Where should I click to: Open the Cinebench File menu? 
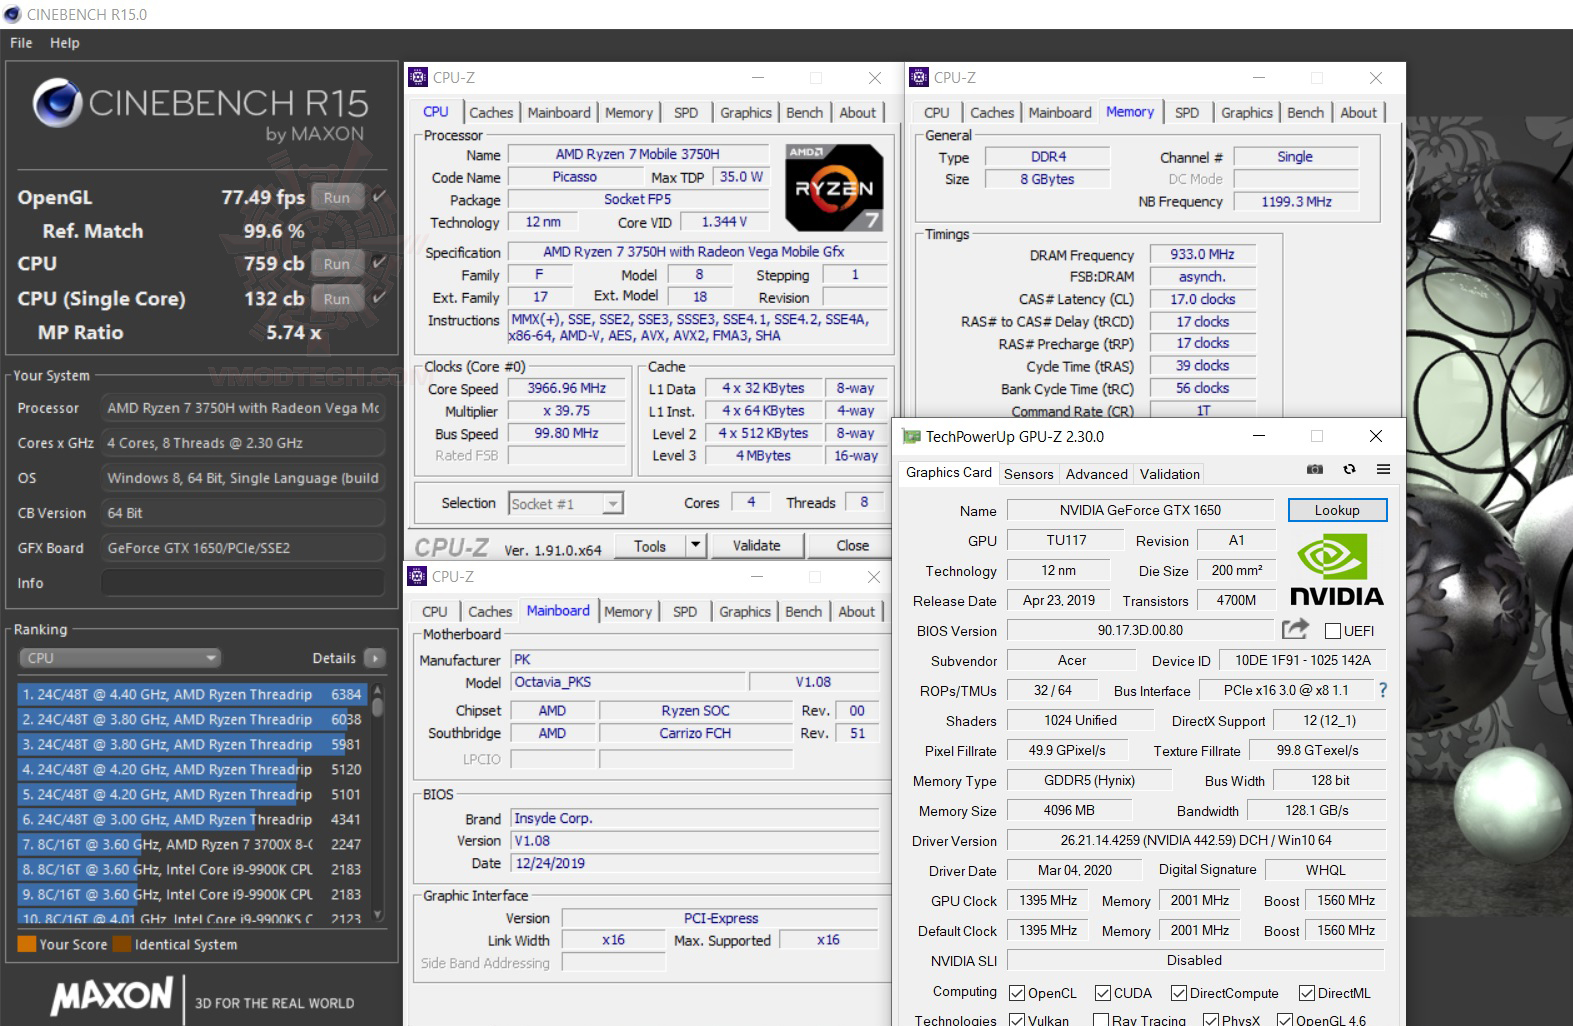(x=21, y=43)
